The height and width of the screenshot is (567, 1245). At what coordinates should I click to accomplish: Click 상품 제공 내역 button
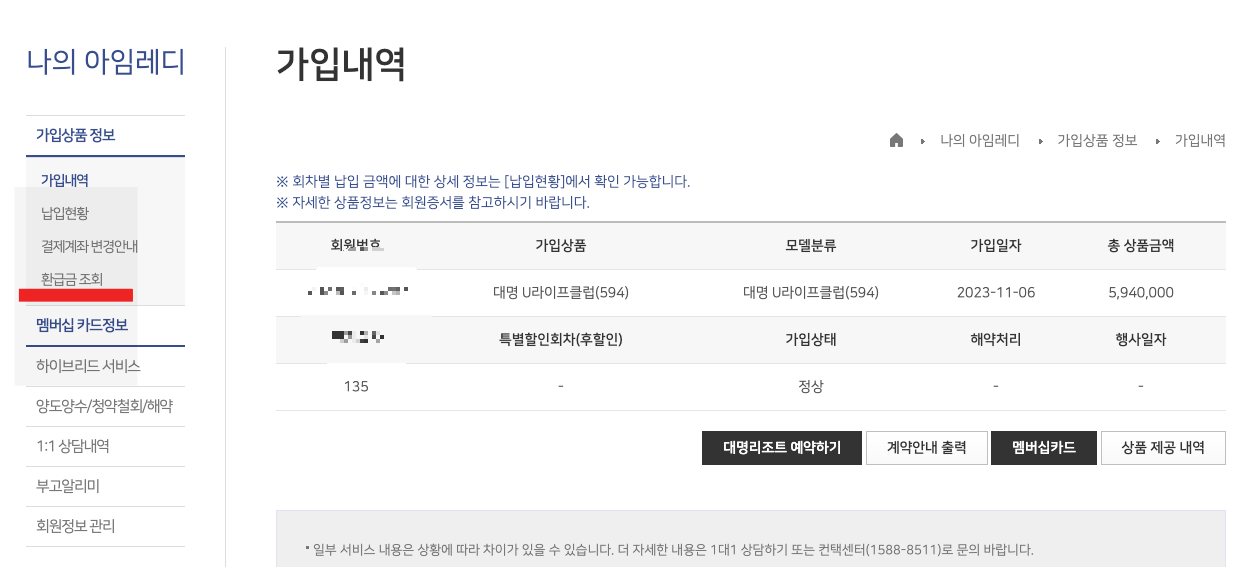pos(1163,448)
